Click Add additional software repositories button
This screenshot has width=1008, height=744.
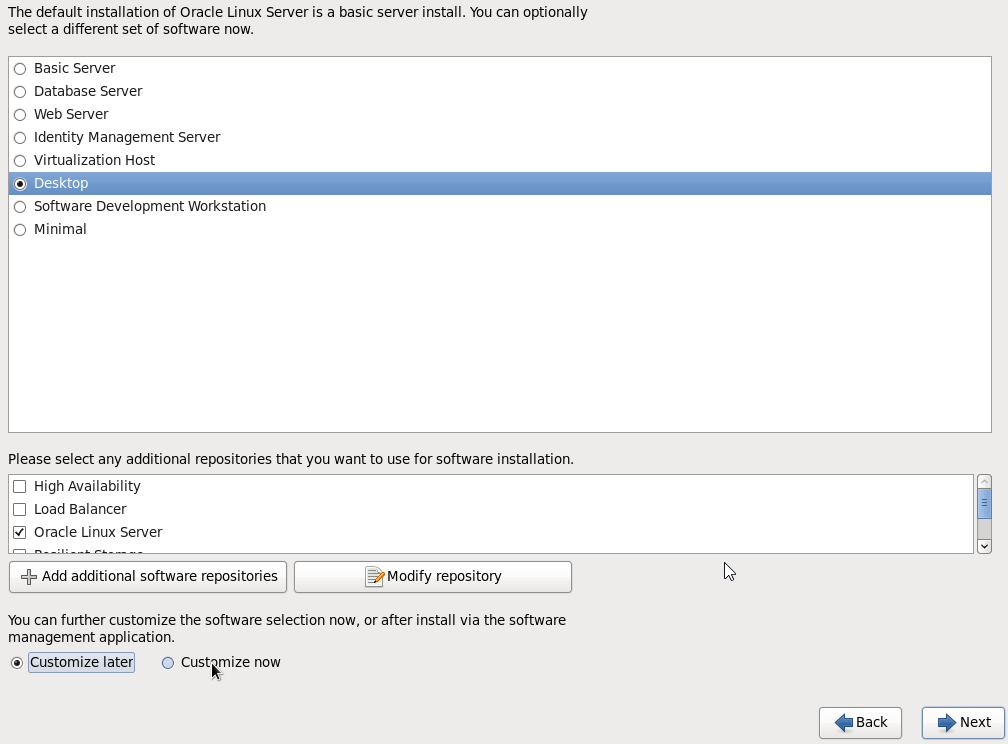coord(148,577)
